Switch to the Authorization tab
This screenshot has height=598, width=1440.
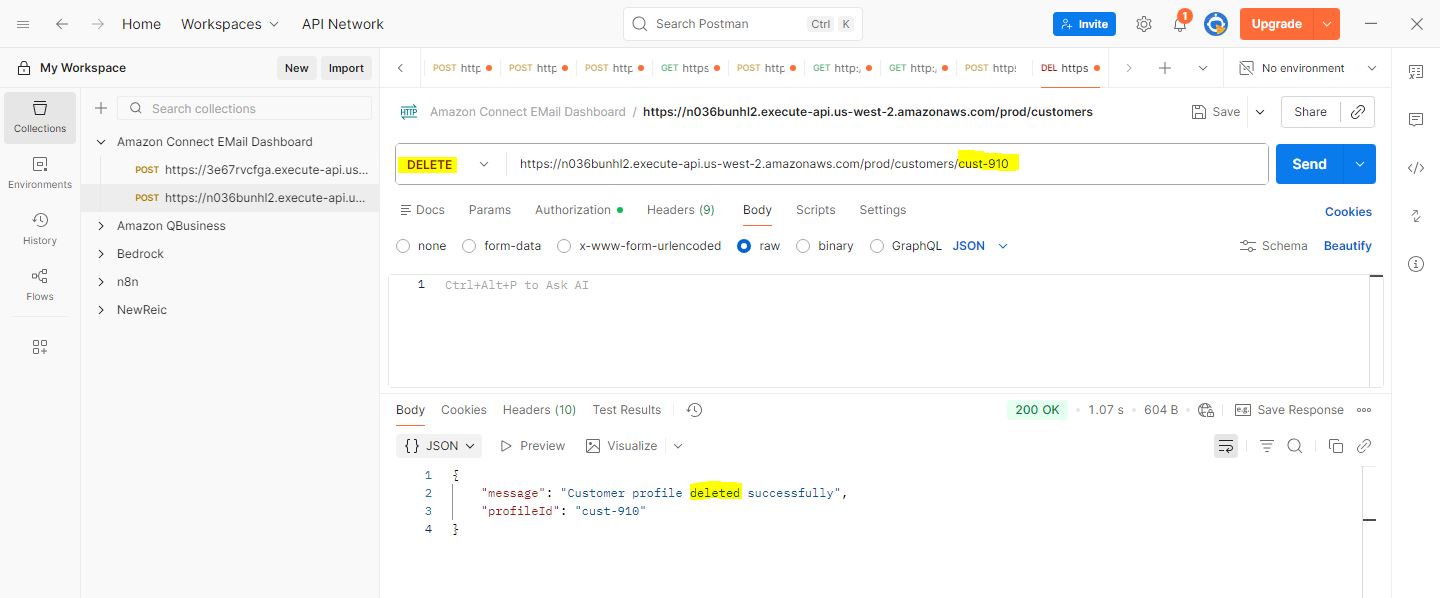572,210
